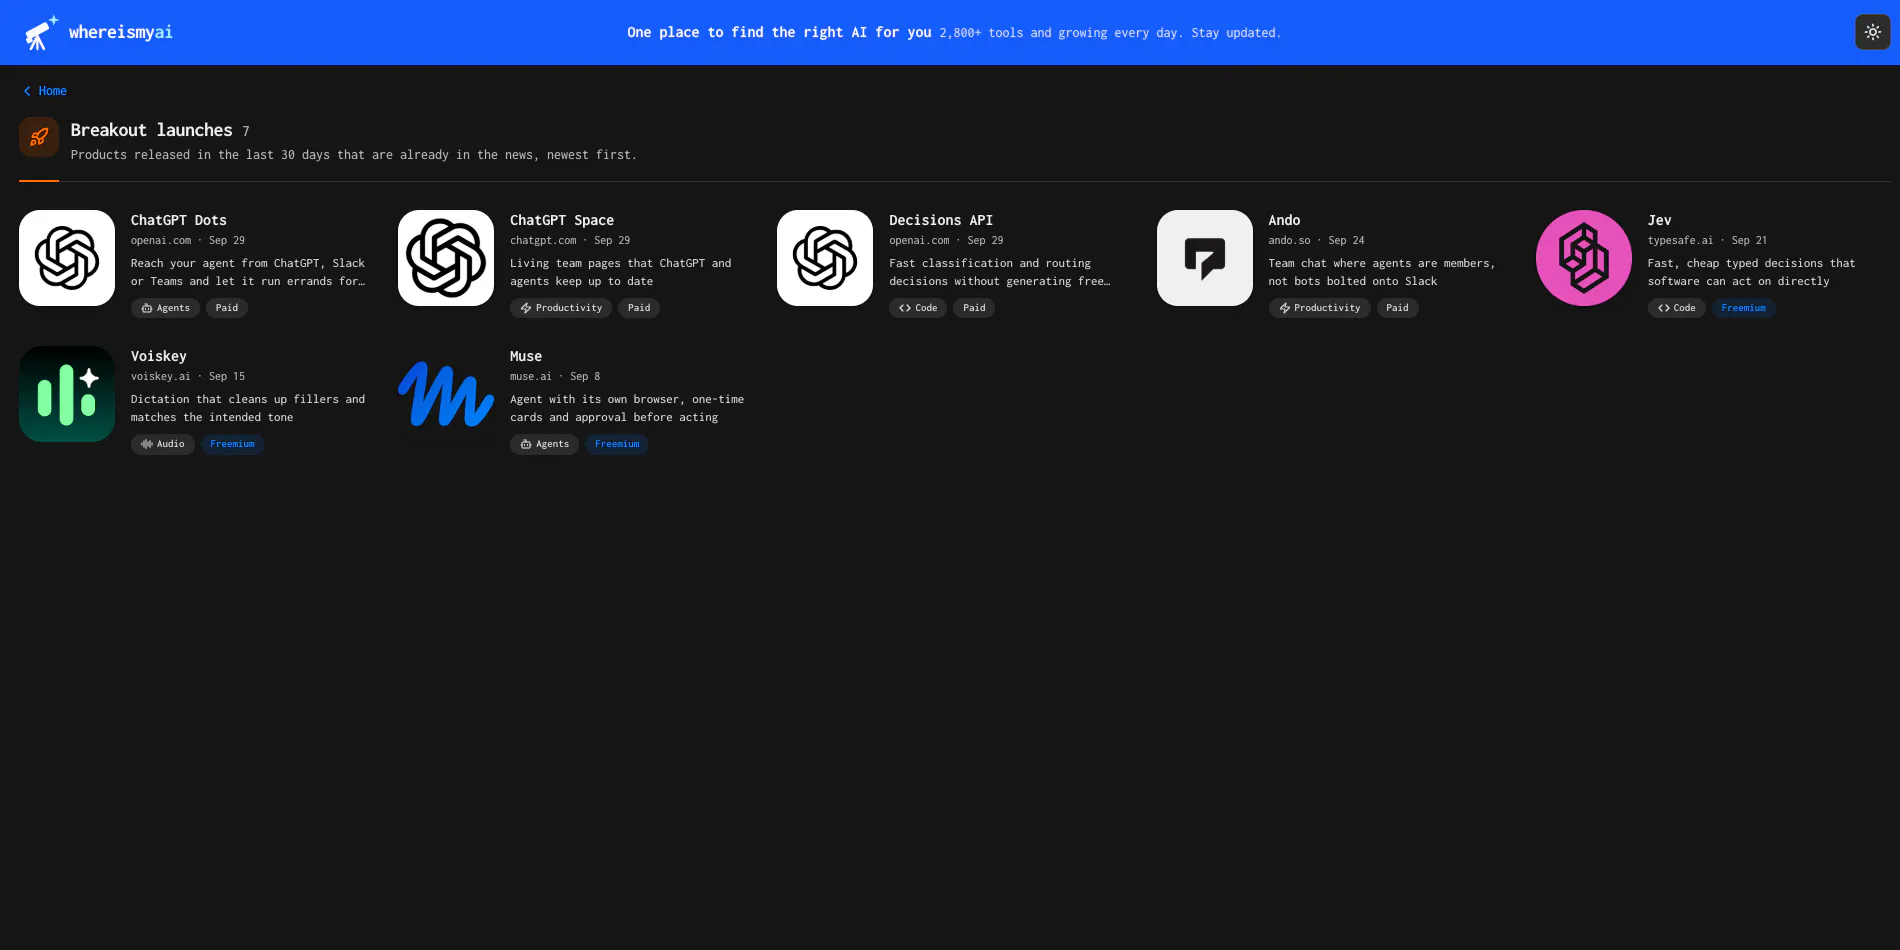Select the Productivity tag on ChatGPT Space
The image size is (1900, 950).
tap(561, 308)
